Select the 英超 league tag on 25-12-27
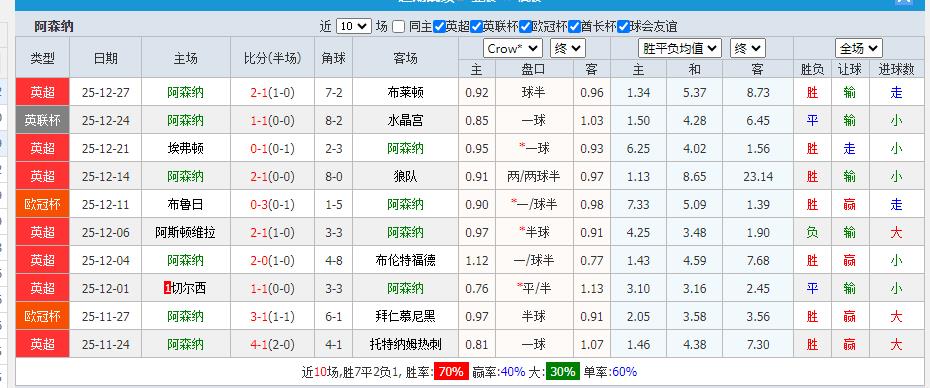The height and width of the screenshot is (388, 930). (43, 93)
